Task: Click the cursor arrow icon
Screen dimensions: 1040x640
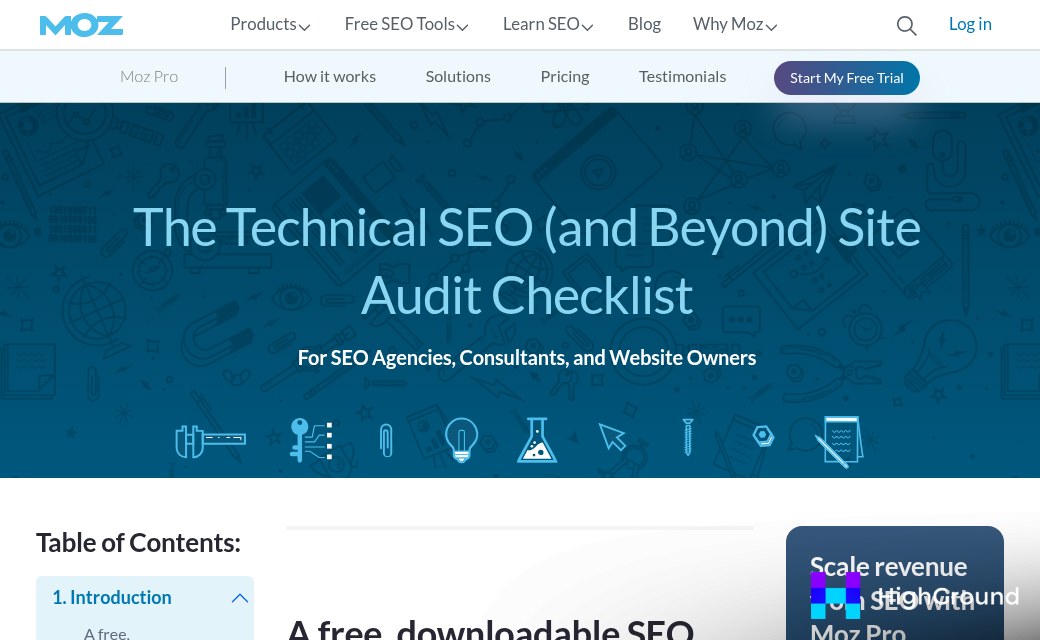Action: tap(612, 437)
